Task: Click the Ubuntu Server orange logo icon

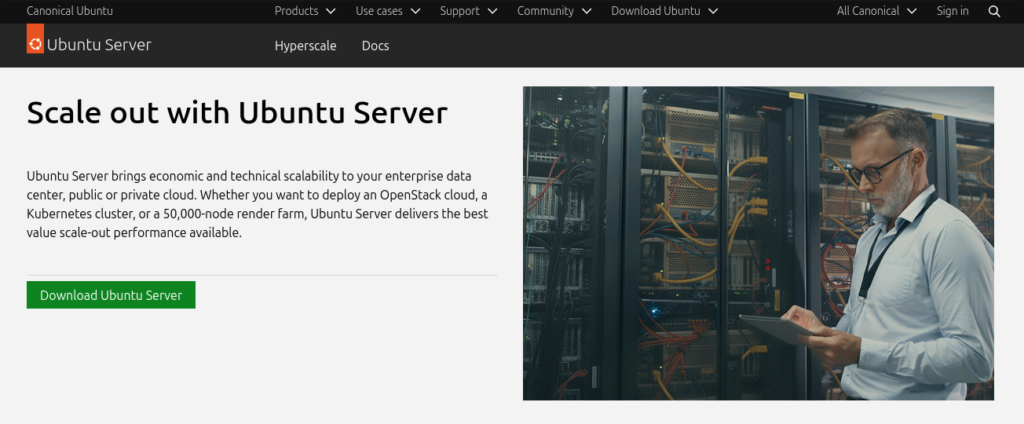Action: [x=35, y=39]
